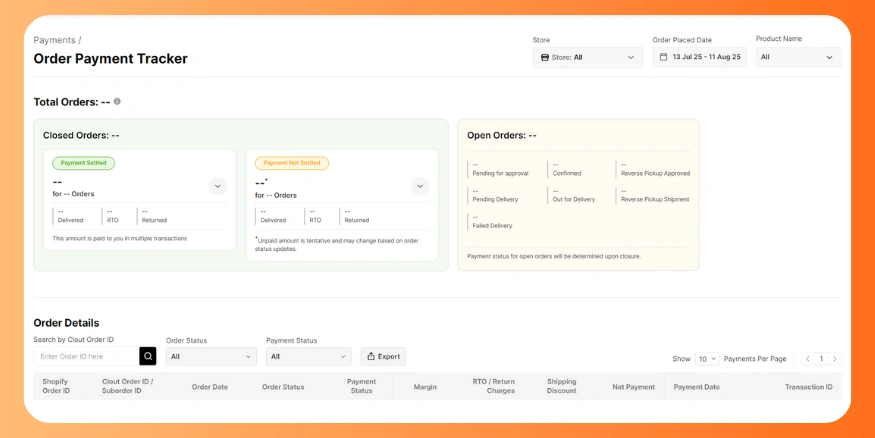This screenshot has width=875, height=438.
Task: Click Failed Delivery in Open Orders
Action: pos(492,225)
